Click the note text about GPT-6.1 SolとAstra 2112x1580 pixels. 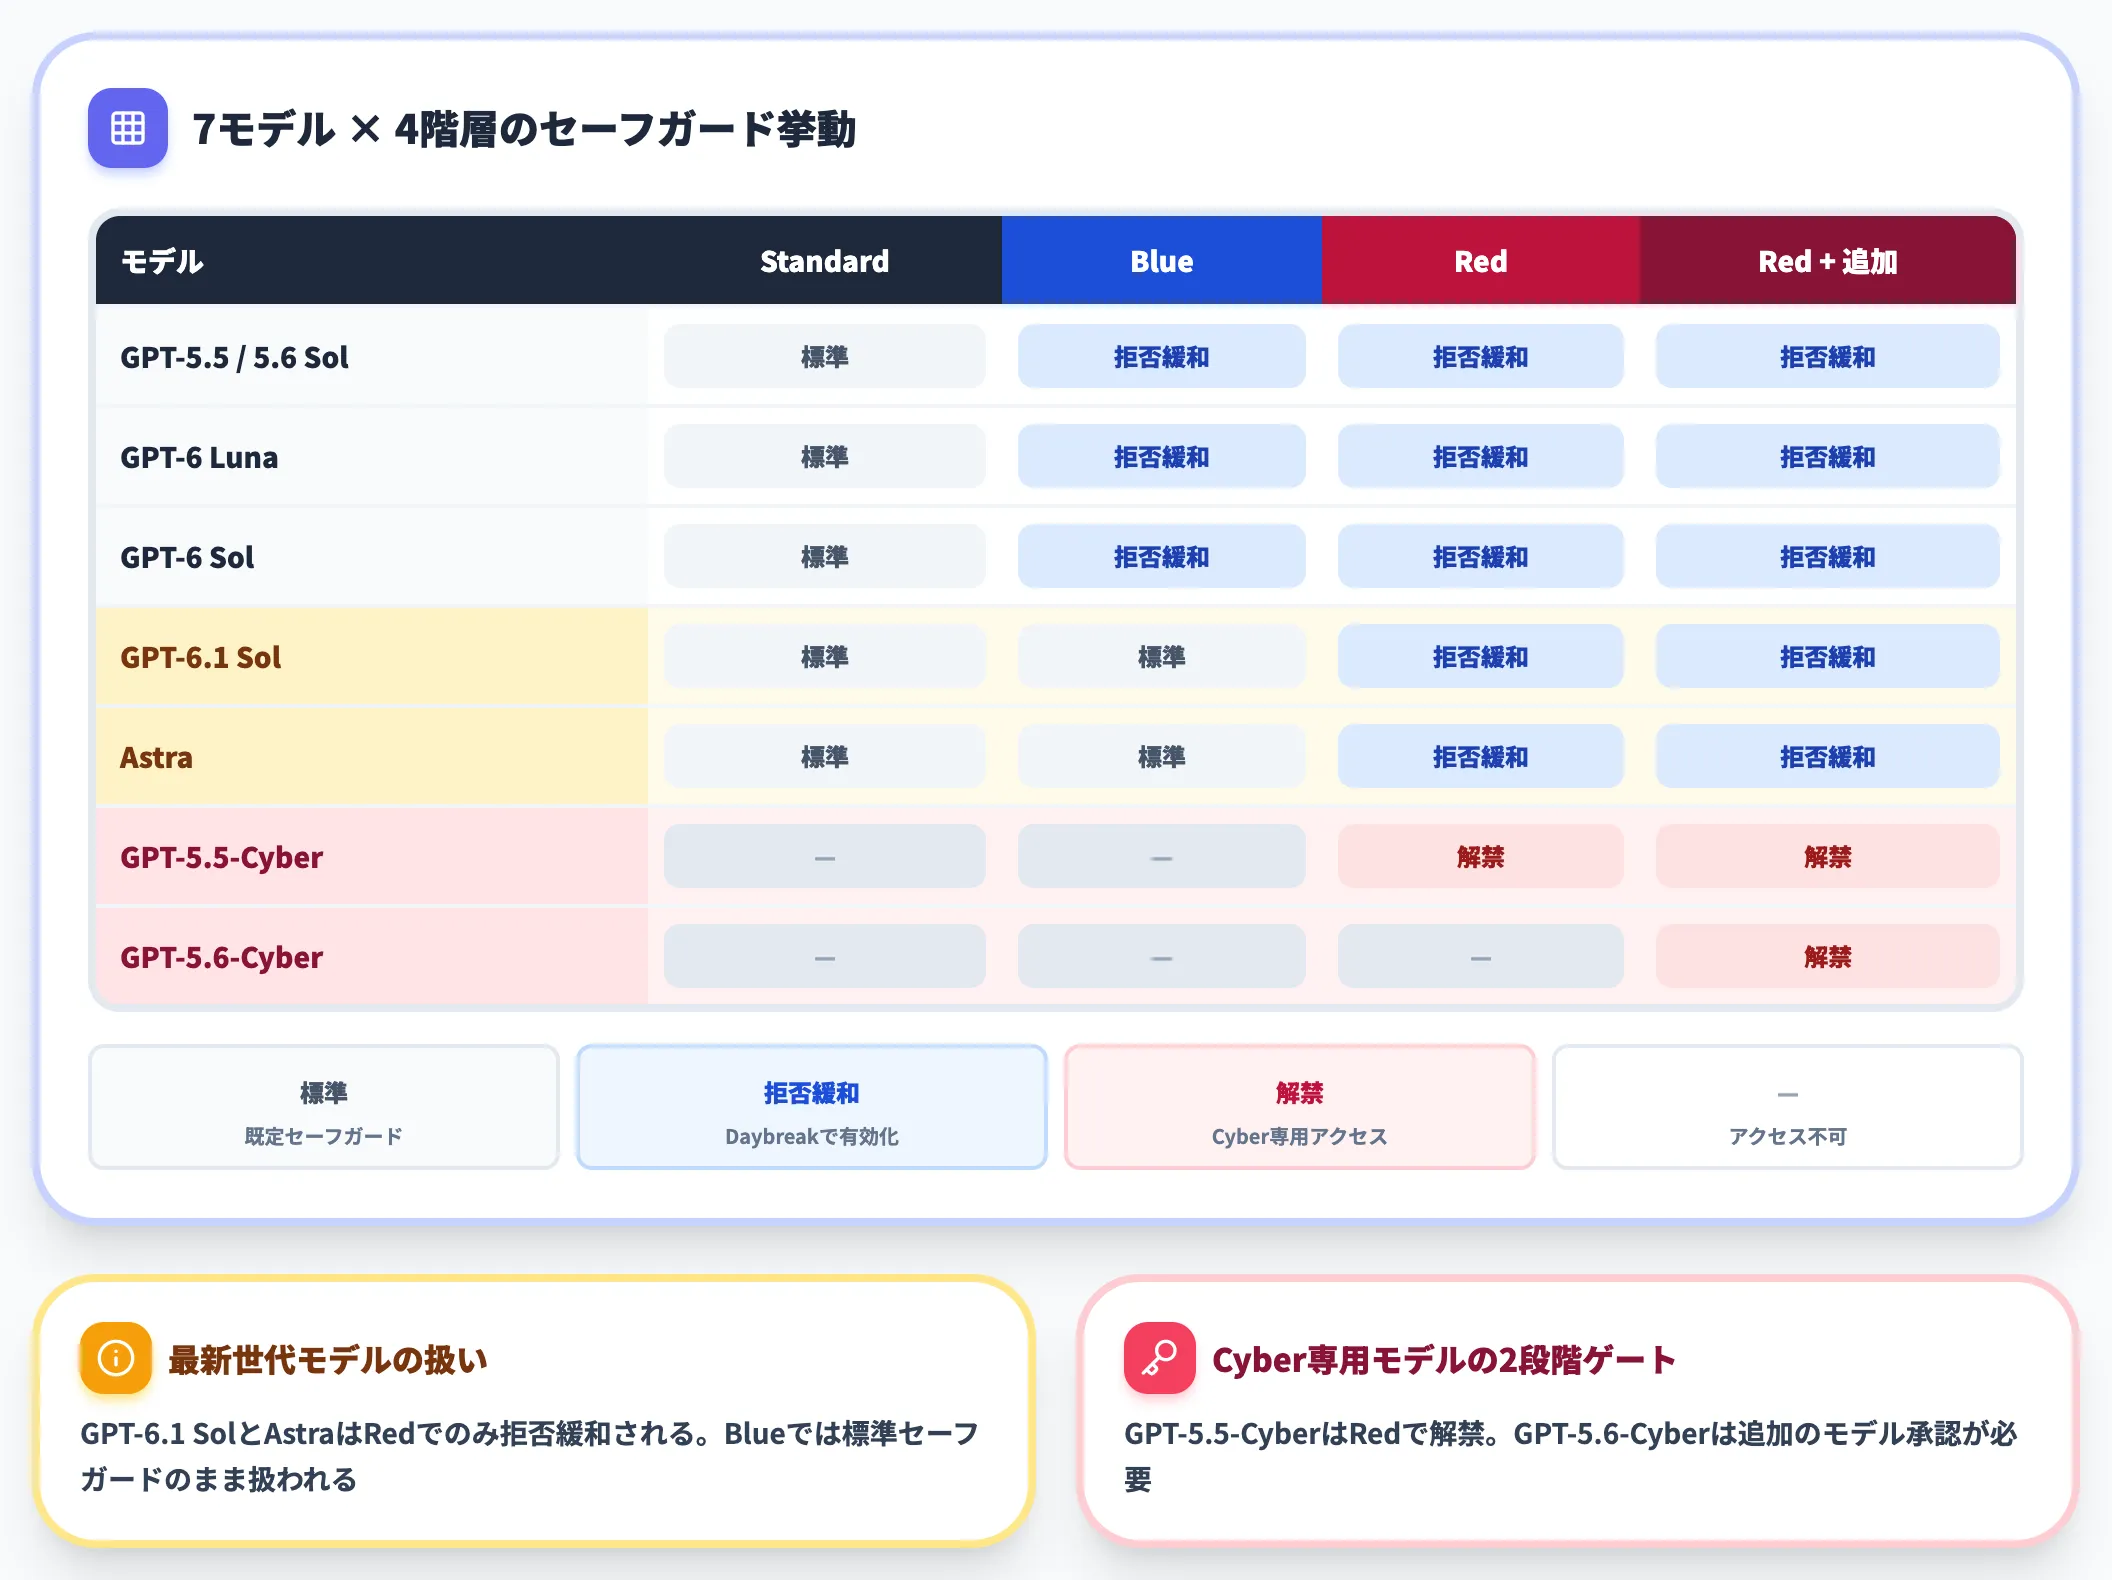[x=530, y=1456]
